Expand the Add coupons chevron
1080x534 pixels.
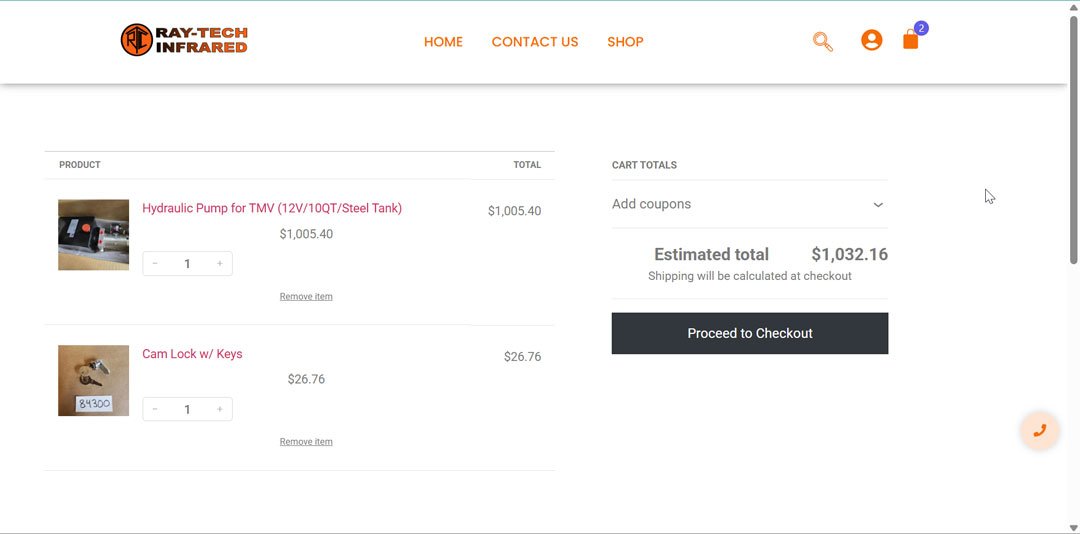point(878,204)
